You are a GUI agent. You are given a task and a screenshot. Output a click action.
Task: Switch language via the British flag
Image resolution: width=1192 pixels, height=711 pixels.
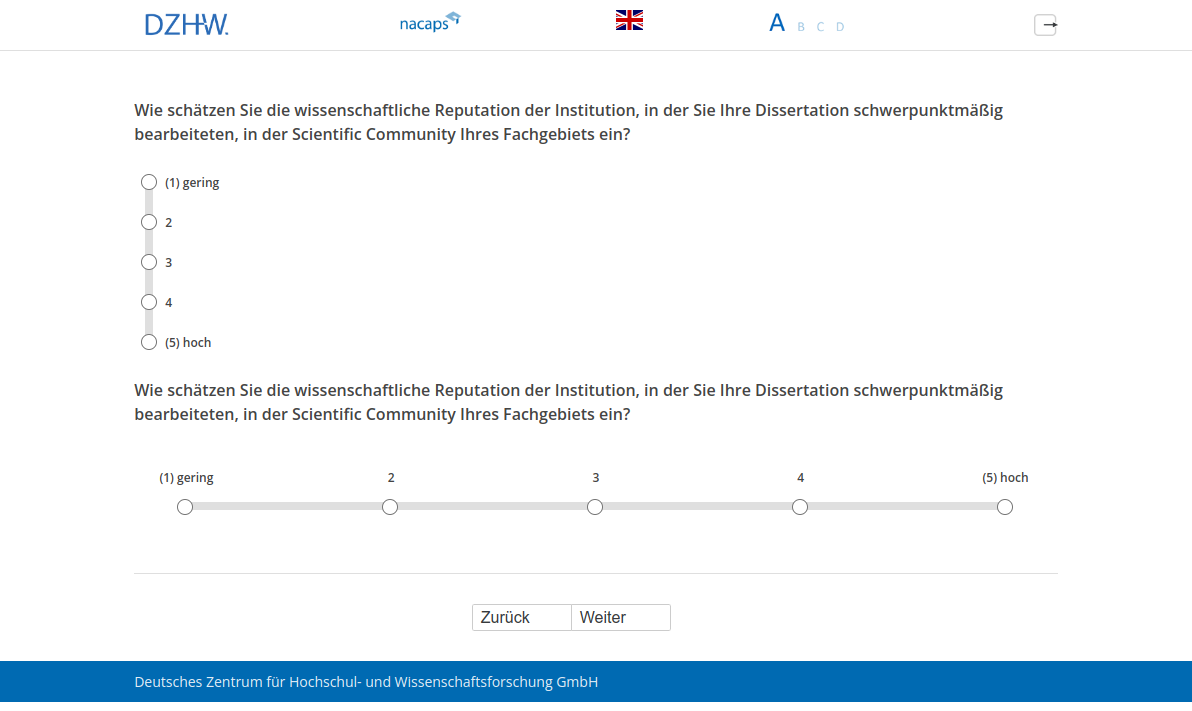pos(629,20)
